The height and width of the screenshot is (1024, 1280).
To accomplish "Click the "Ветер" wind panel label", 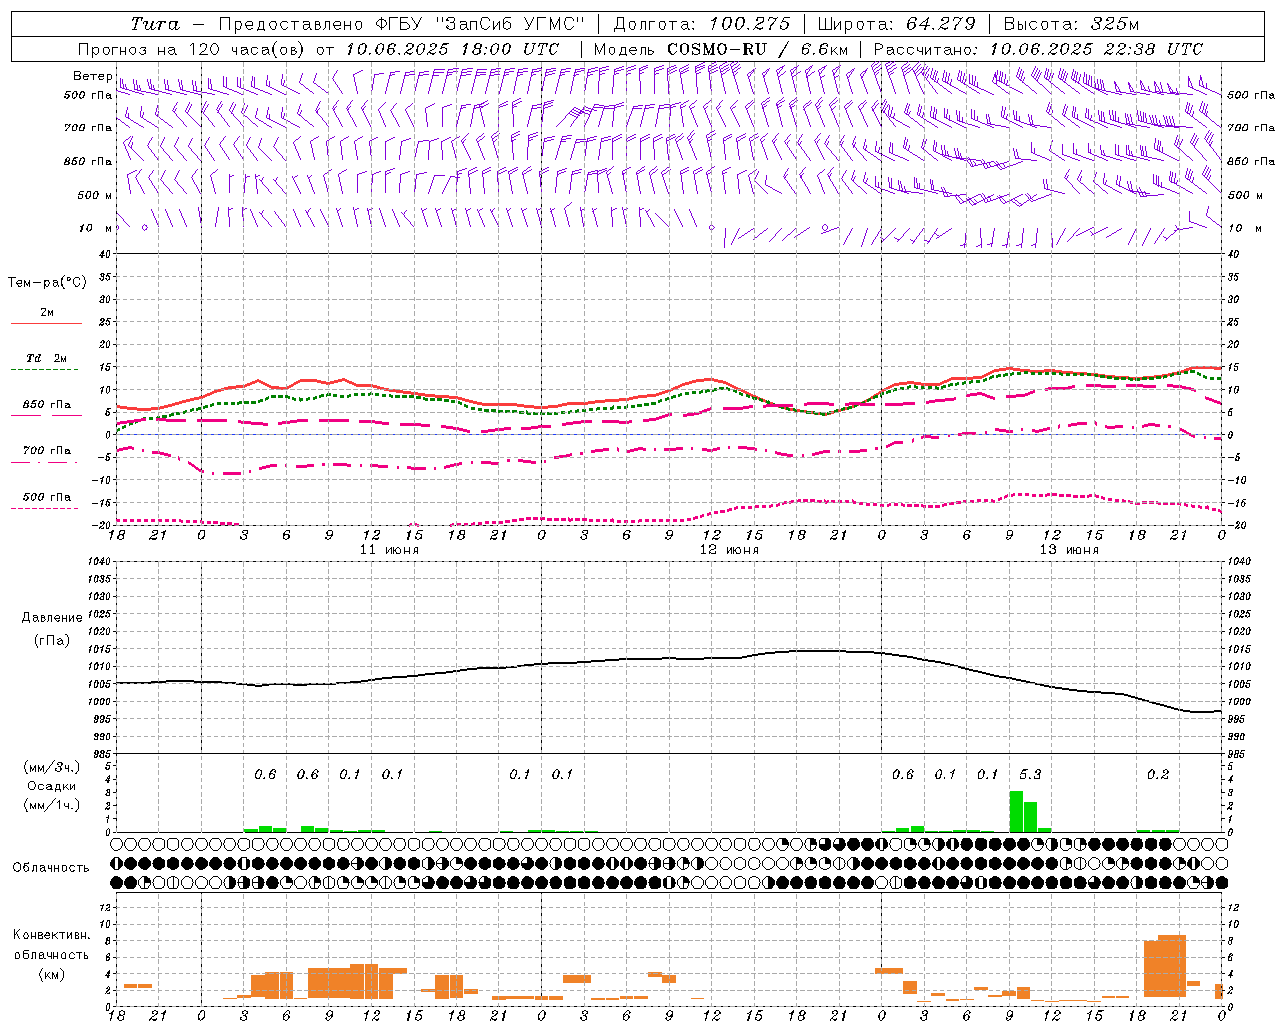I will coord(92,76).
